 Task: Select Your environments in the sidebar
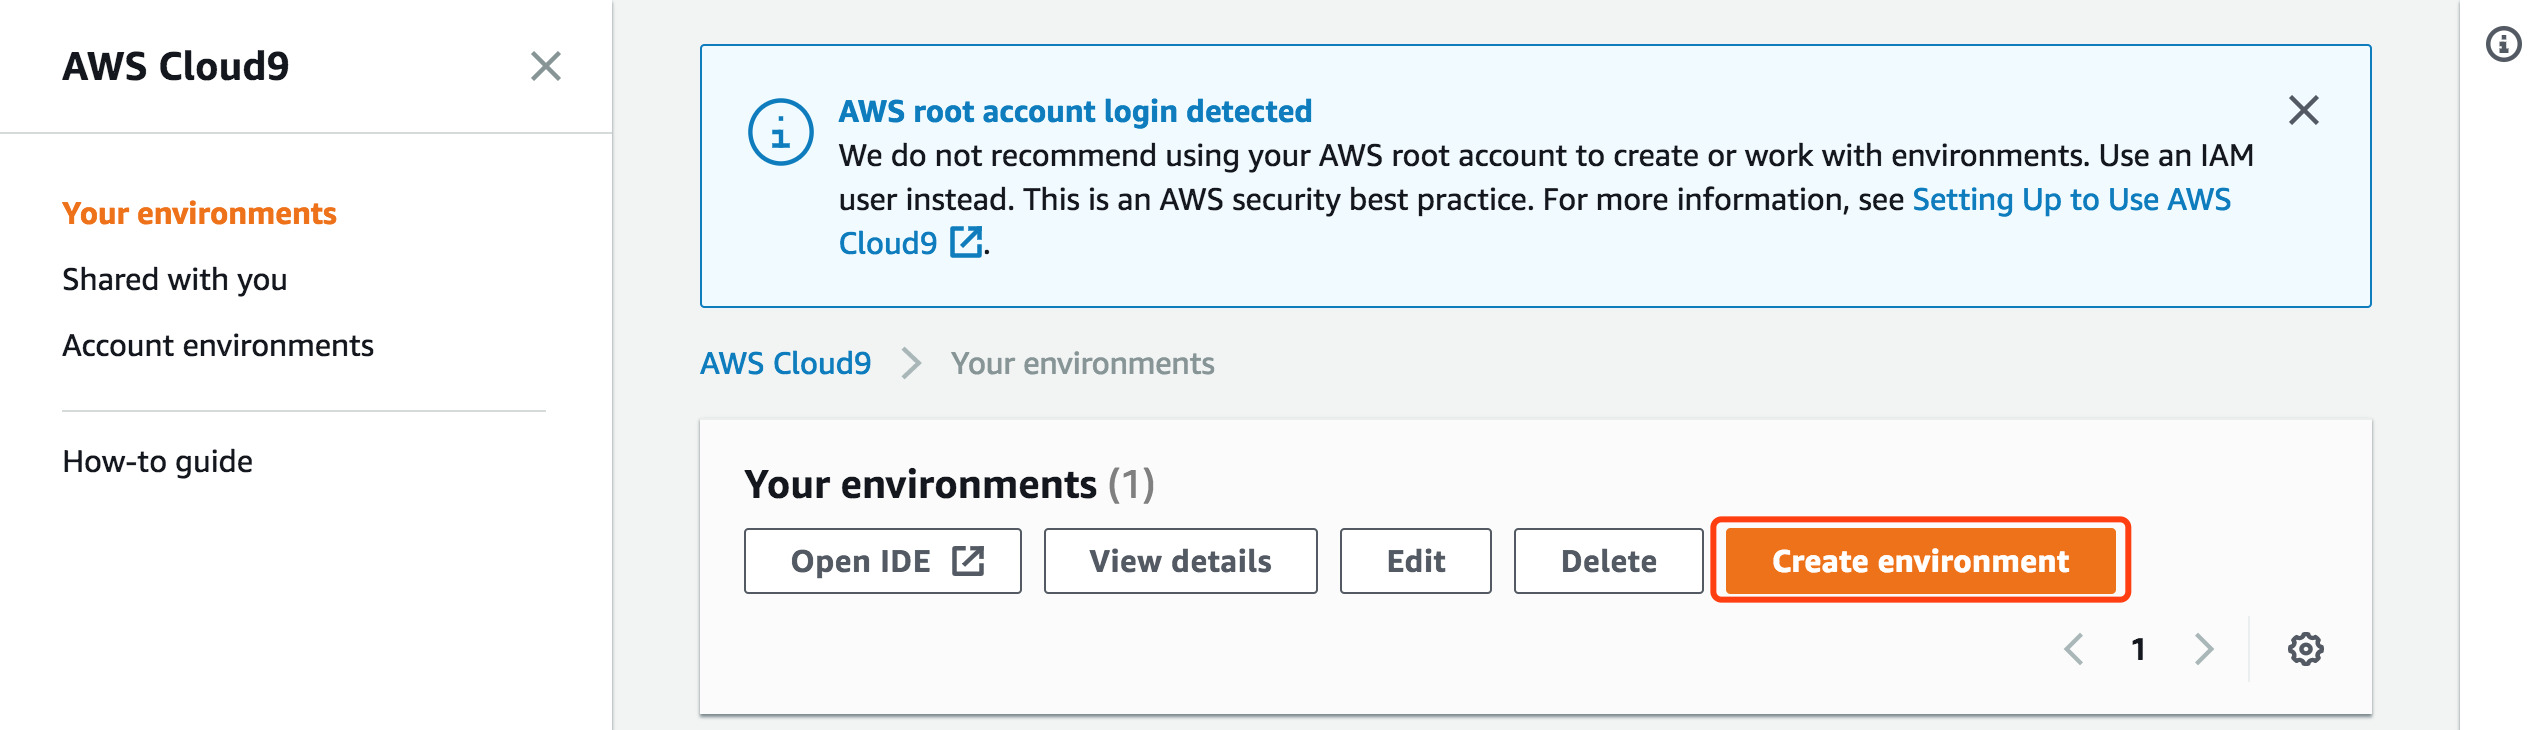click(x=199, y=213)
